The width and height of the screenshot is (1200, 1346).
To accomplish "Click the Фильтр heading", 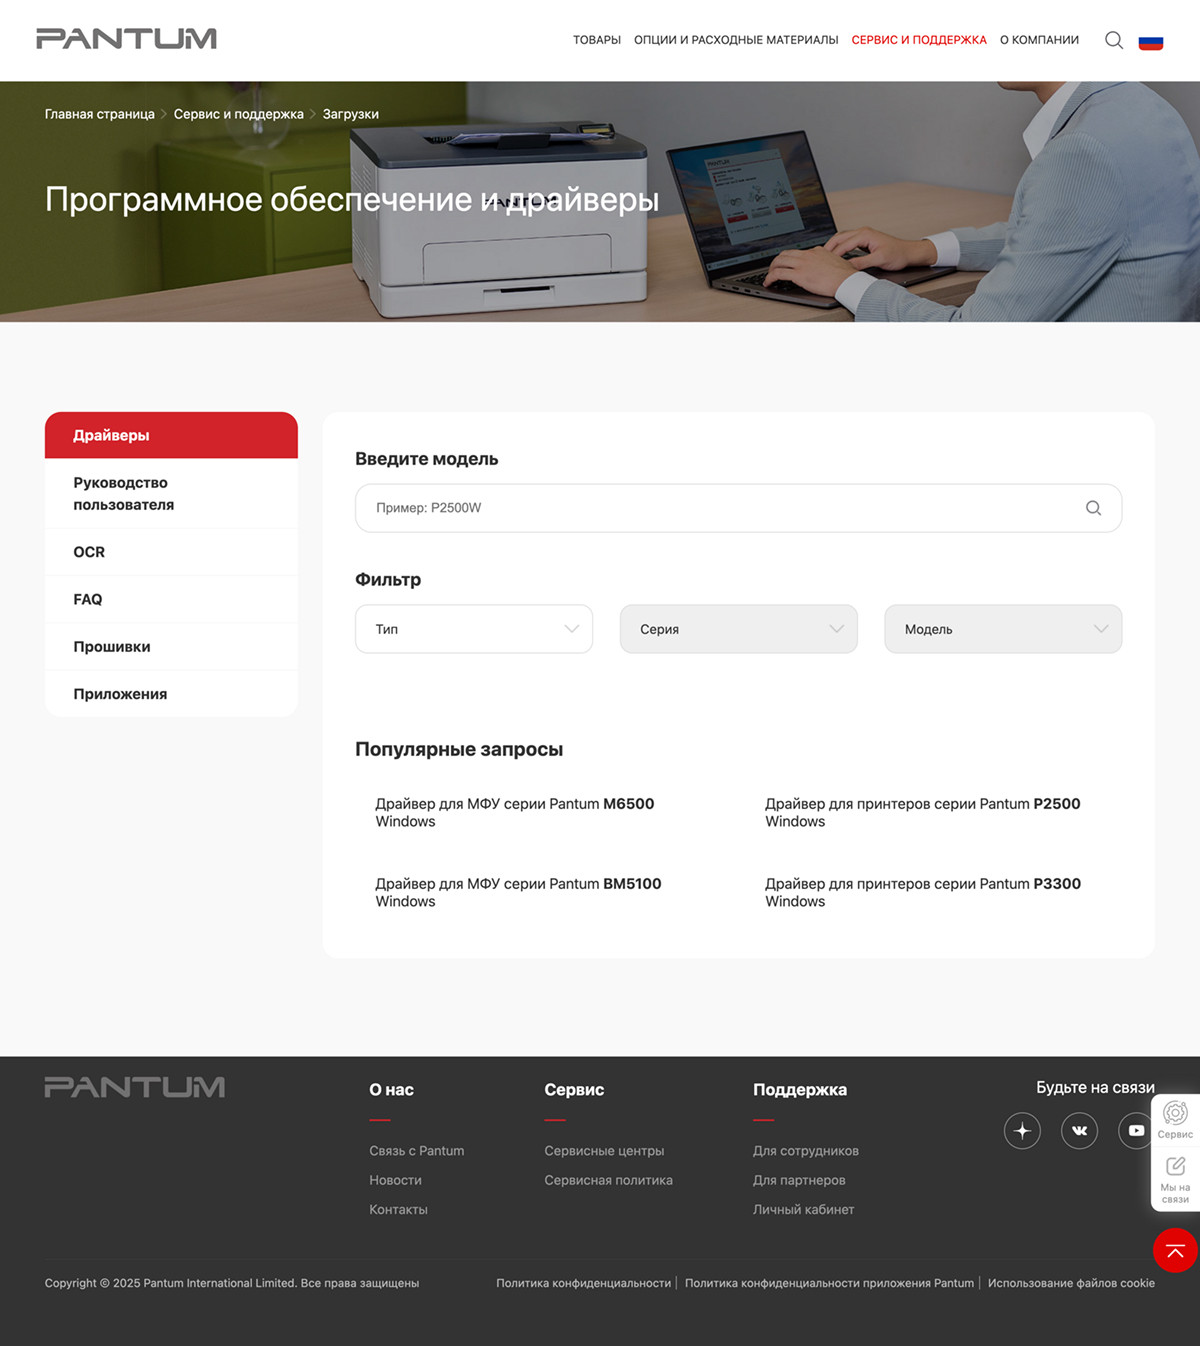I will pos(388,580).
